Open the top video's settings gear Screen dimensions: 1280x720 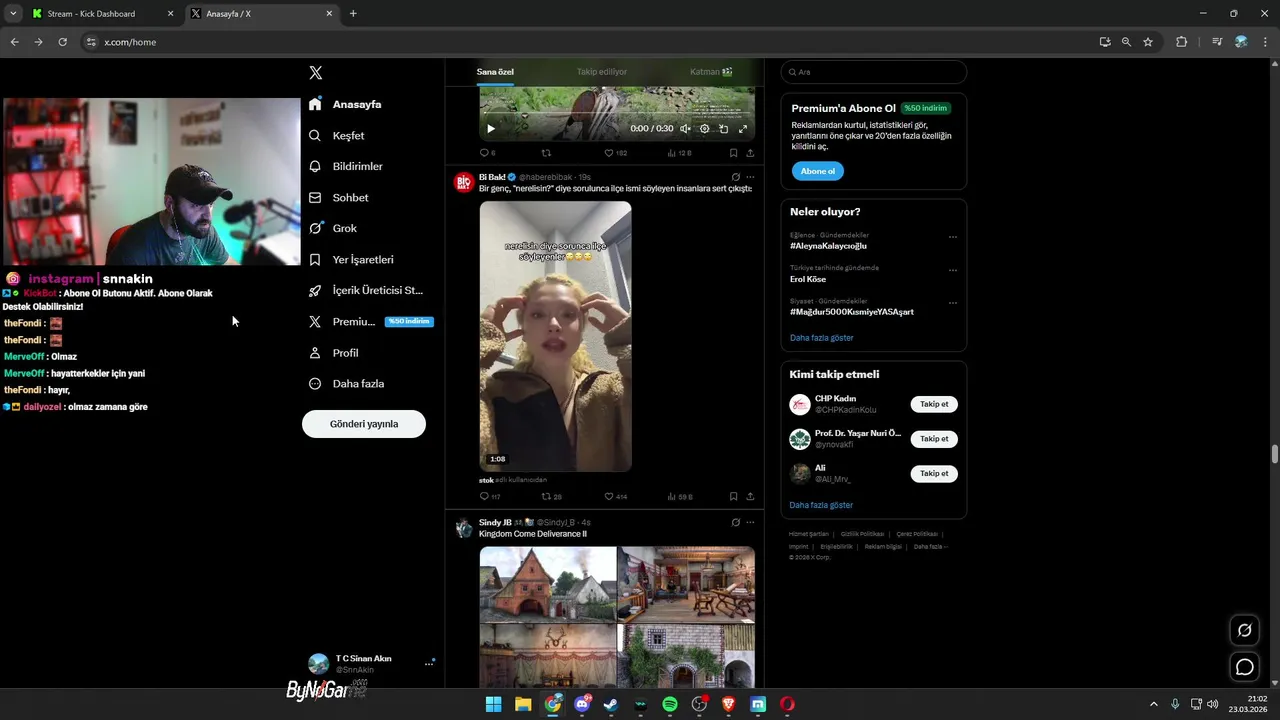point(704,128)
